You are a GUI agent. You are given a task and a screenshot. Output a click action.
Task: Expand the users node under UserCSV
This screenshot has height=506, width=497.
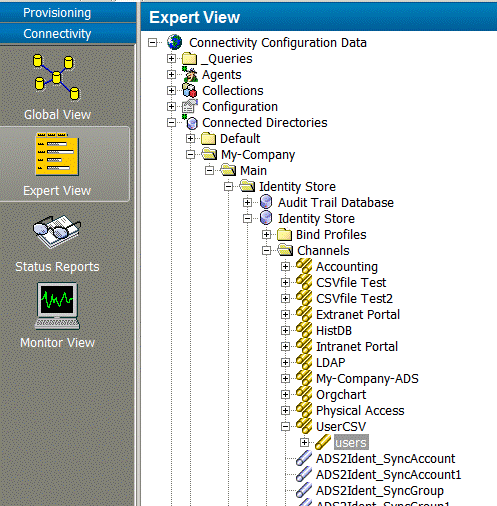(304, 443)
